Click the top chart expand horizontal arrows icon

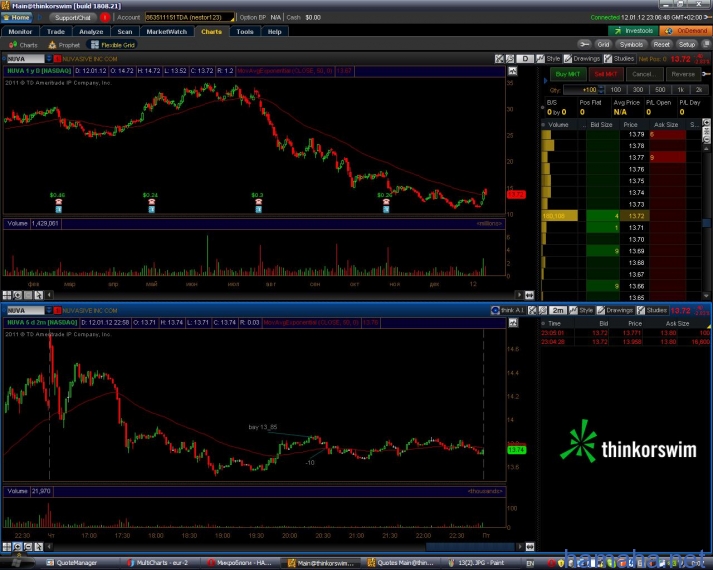click(x=529, y=295)
